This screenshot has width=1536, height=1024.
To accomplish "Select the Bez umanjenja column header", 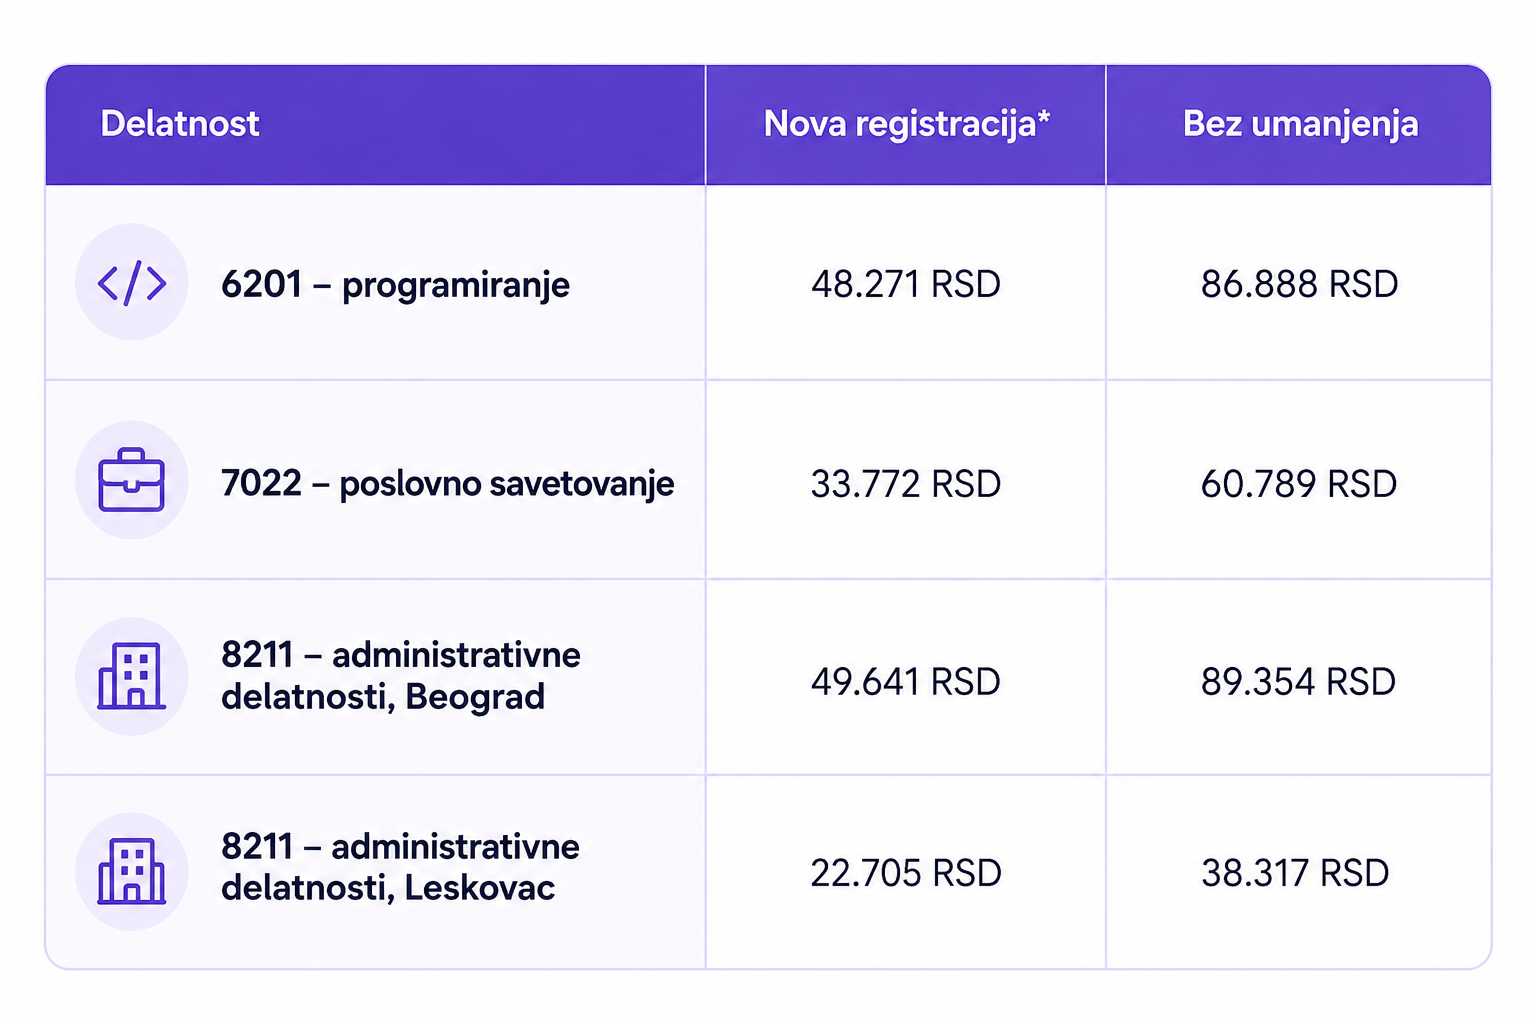I will tap(1300, 124).
